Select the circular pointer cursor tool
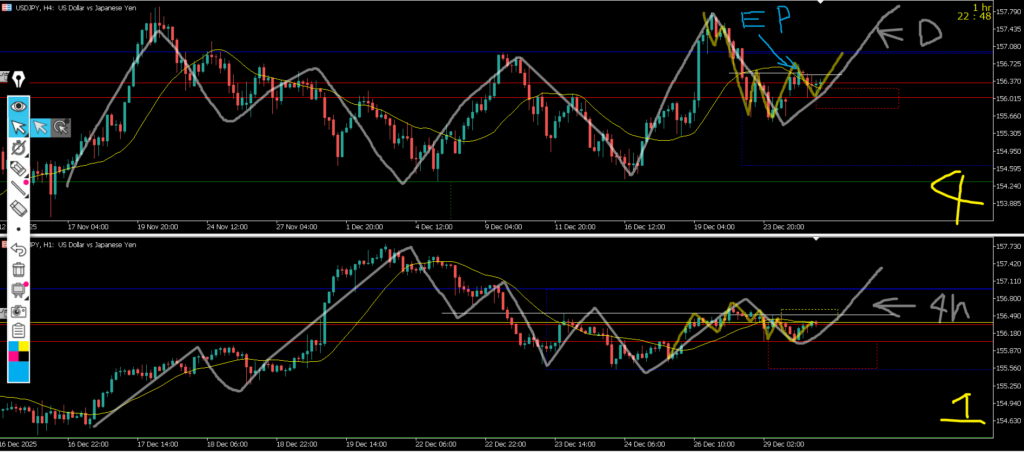1024x452 pixels. [x=61, y=127]
